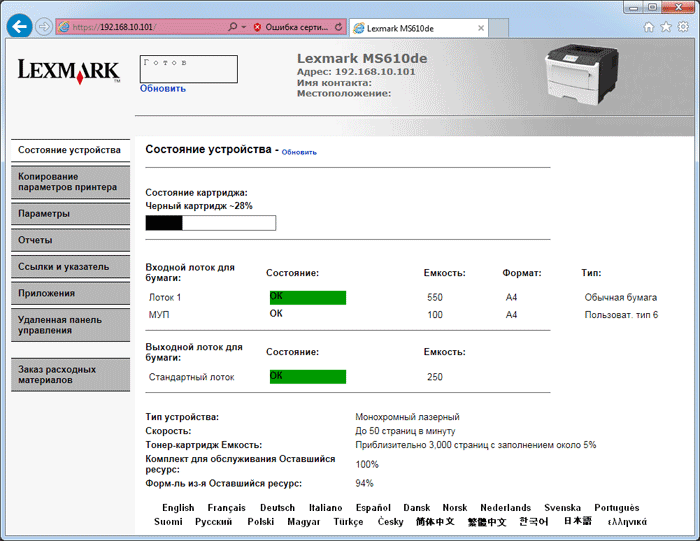Click the printer image thumbnail
The image size is (700, 541).
581,74
